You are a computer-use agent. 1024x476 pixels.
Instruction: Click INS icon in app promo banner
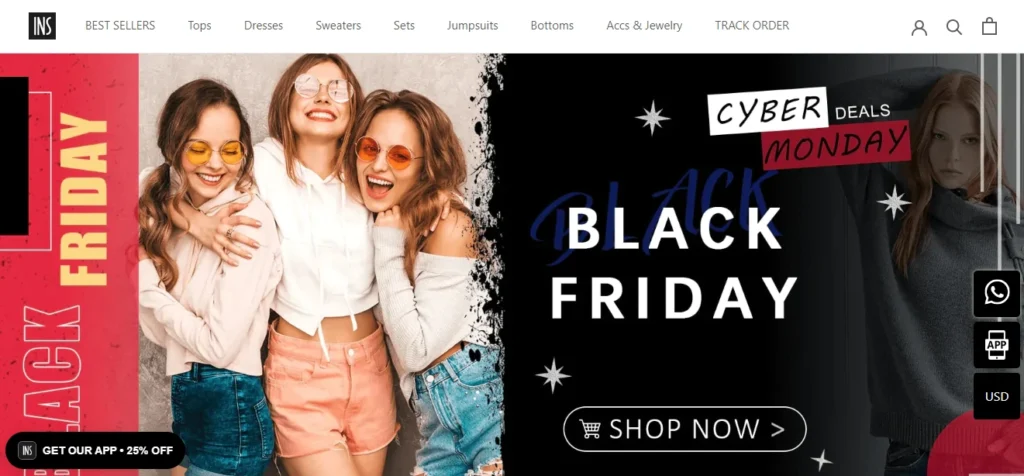27,450
